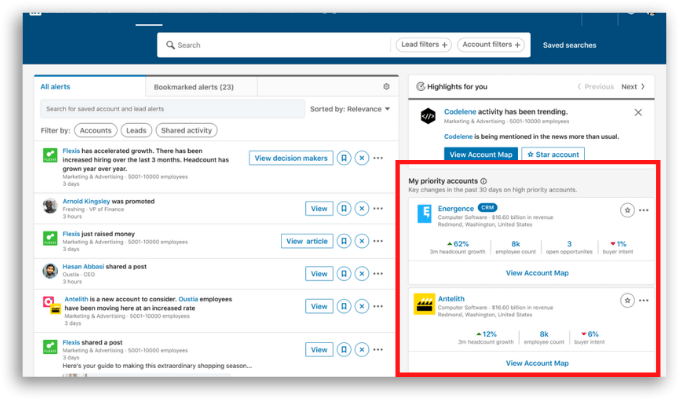The height and width of the screenshot is (400, 700).
Task: Go to Previous highlight
Action: [x=596, y=87]
